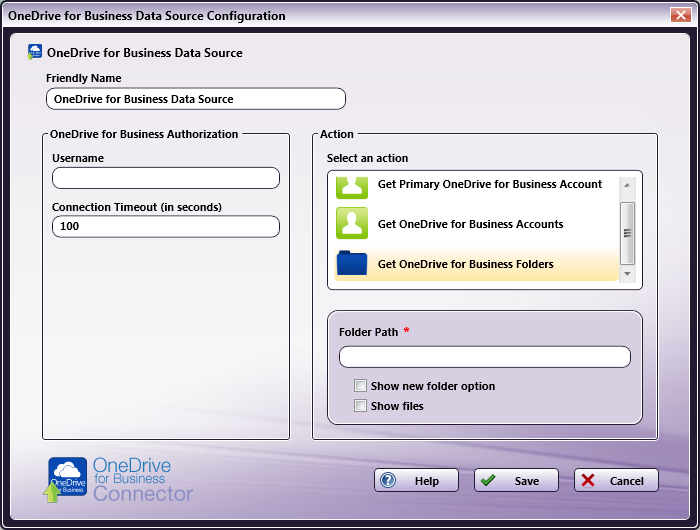Click the Show new folder option label
The width and height of the screenshot is (700, 530).
click(x=433, y=386)
